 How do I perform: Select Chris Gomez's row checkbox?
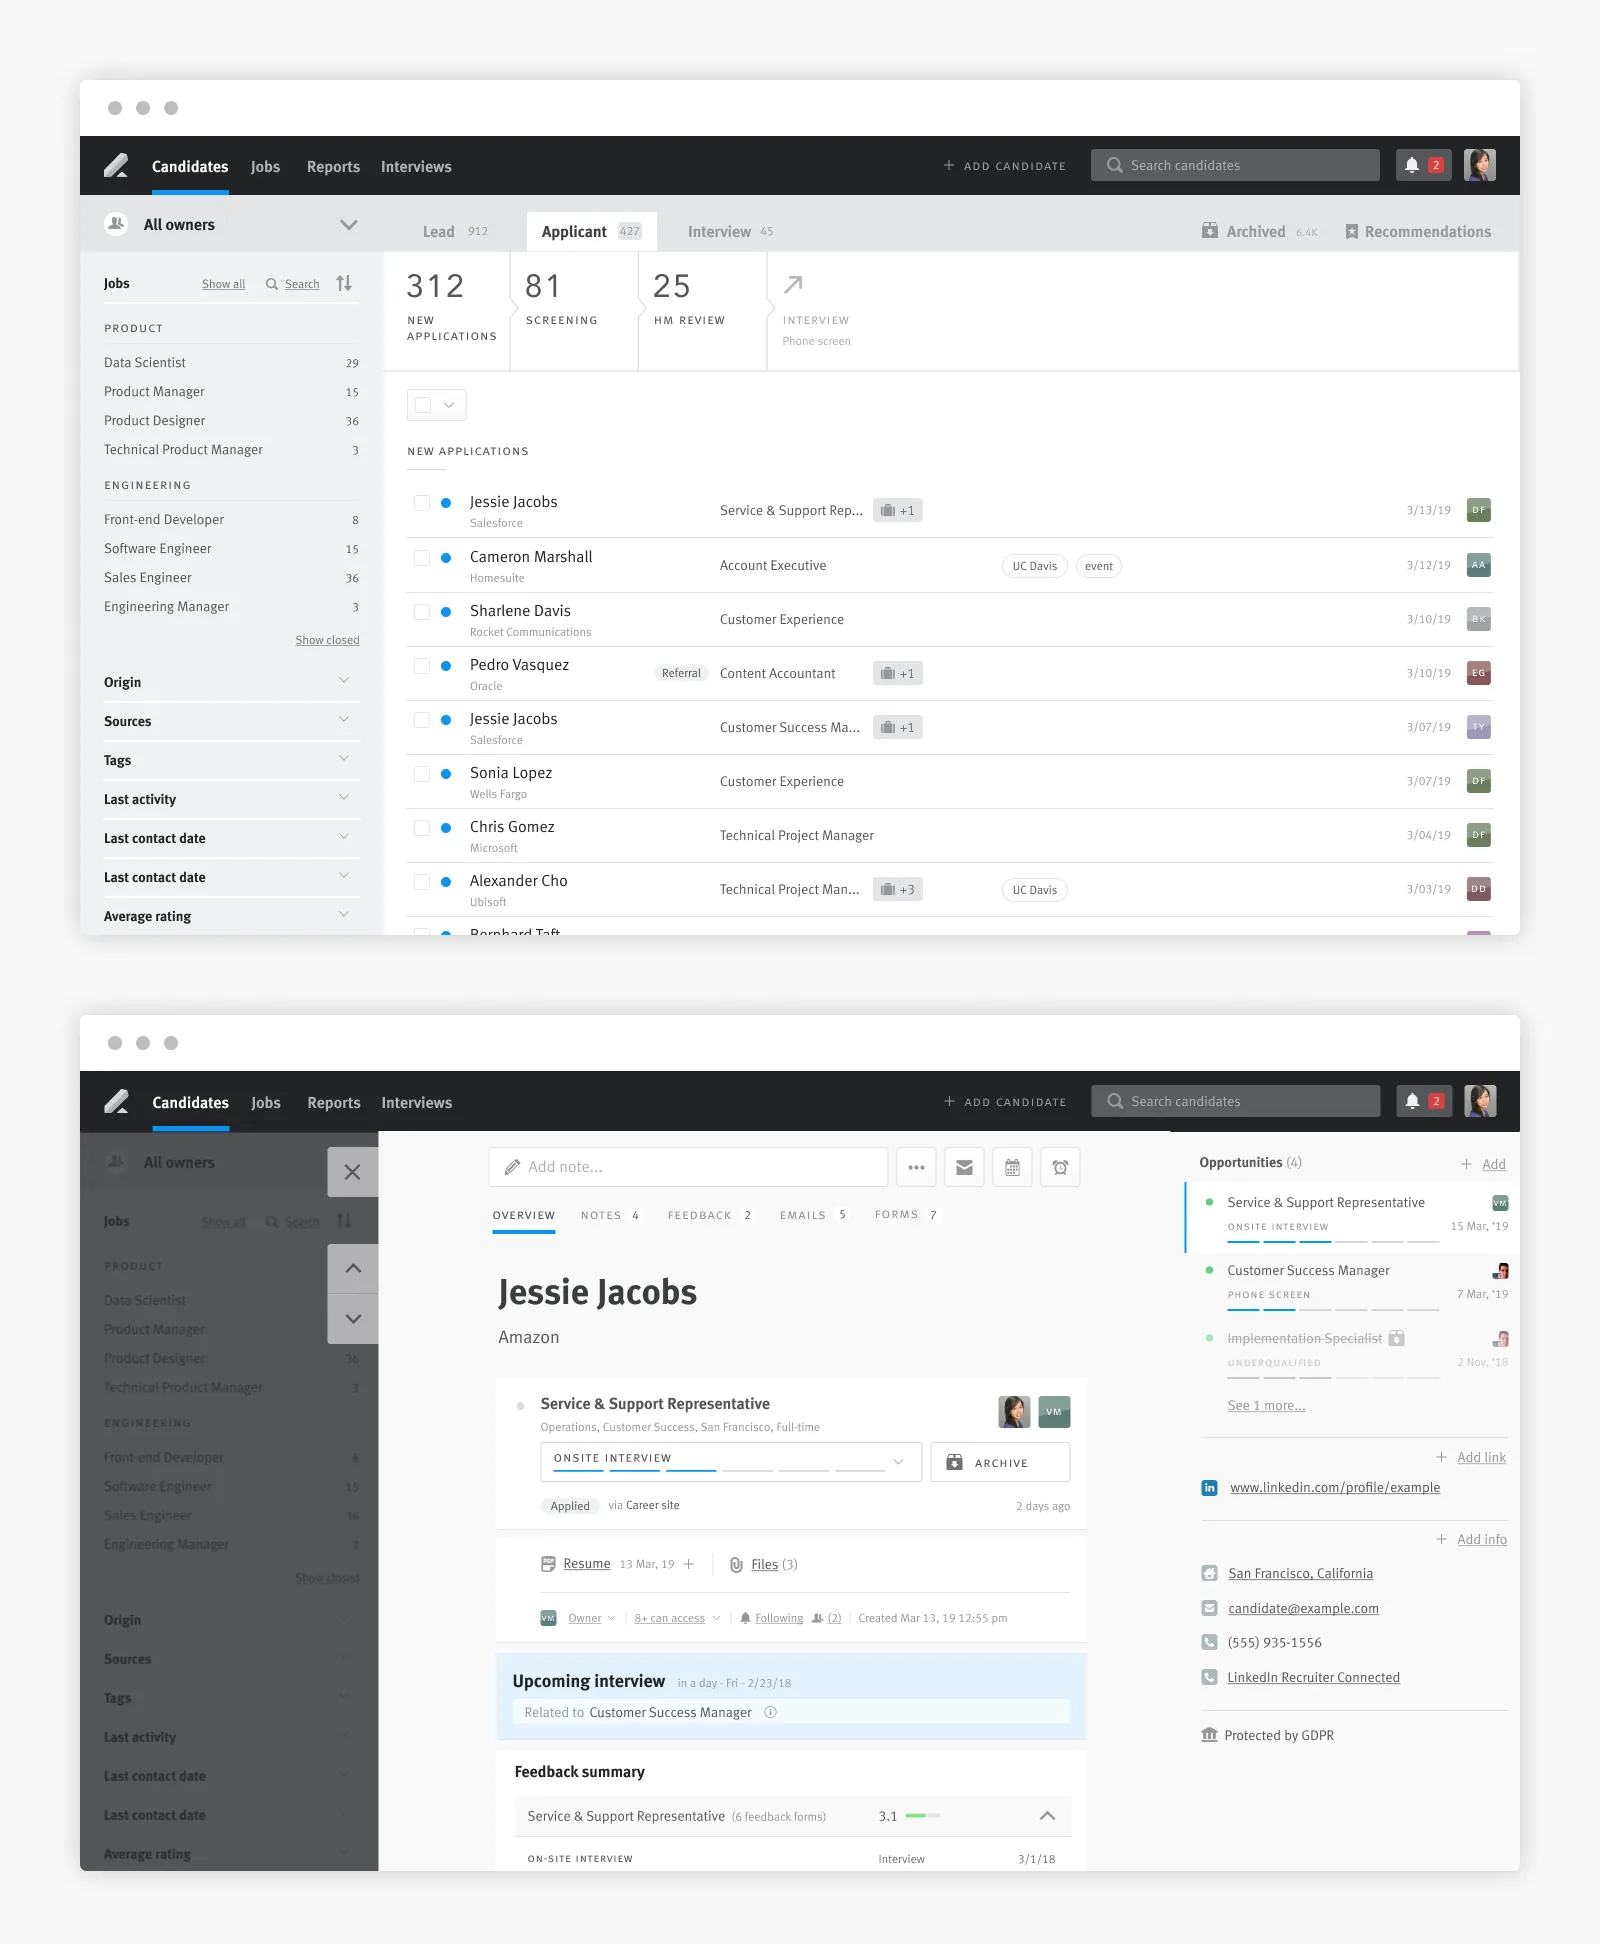coord(422,827)
